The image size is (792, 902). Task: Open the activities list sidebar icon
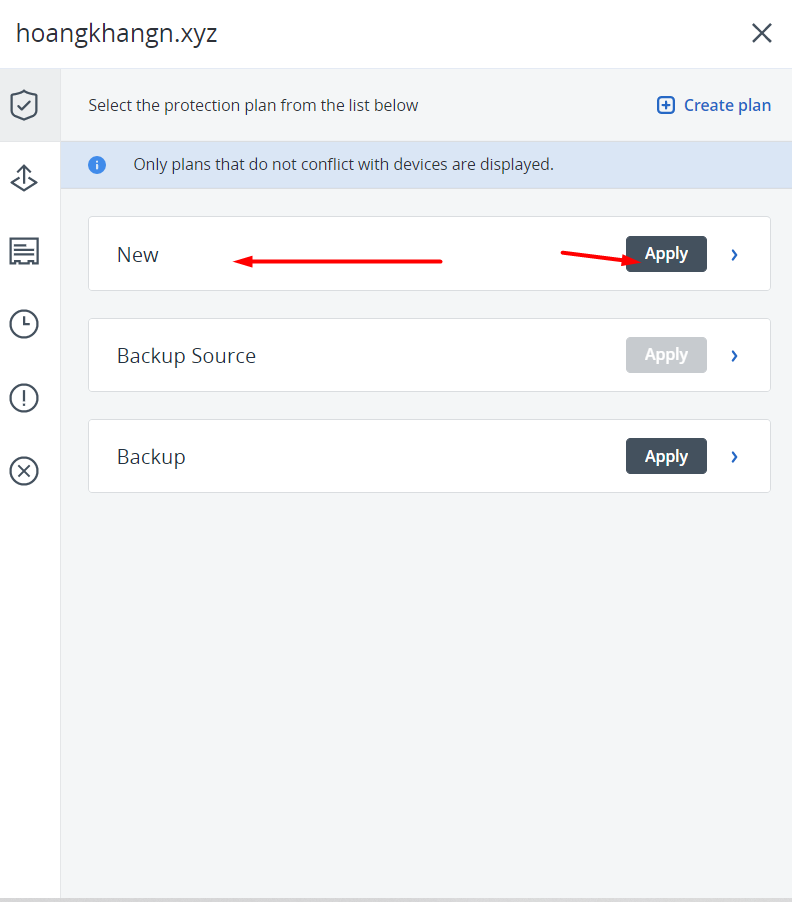click(24, 251)
